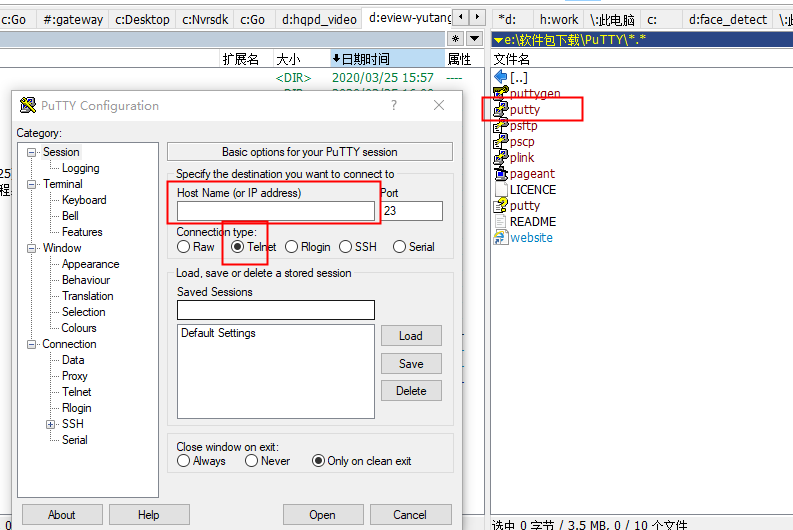Viewport: 793px width, 530px height.
Task: Select Translation in category tree
Action: (x=87, y=296)
